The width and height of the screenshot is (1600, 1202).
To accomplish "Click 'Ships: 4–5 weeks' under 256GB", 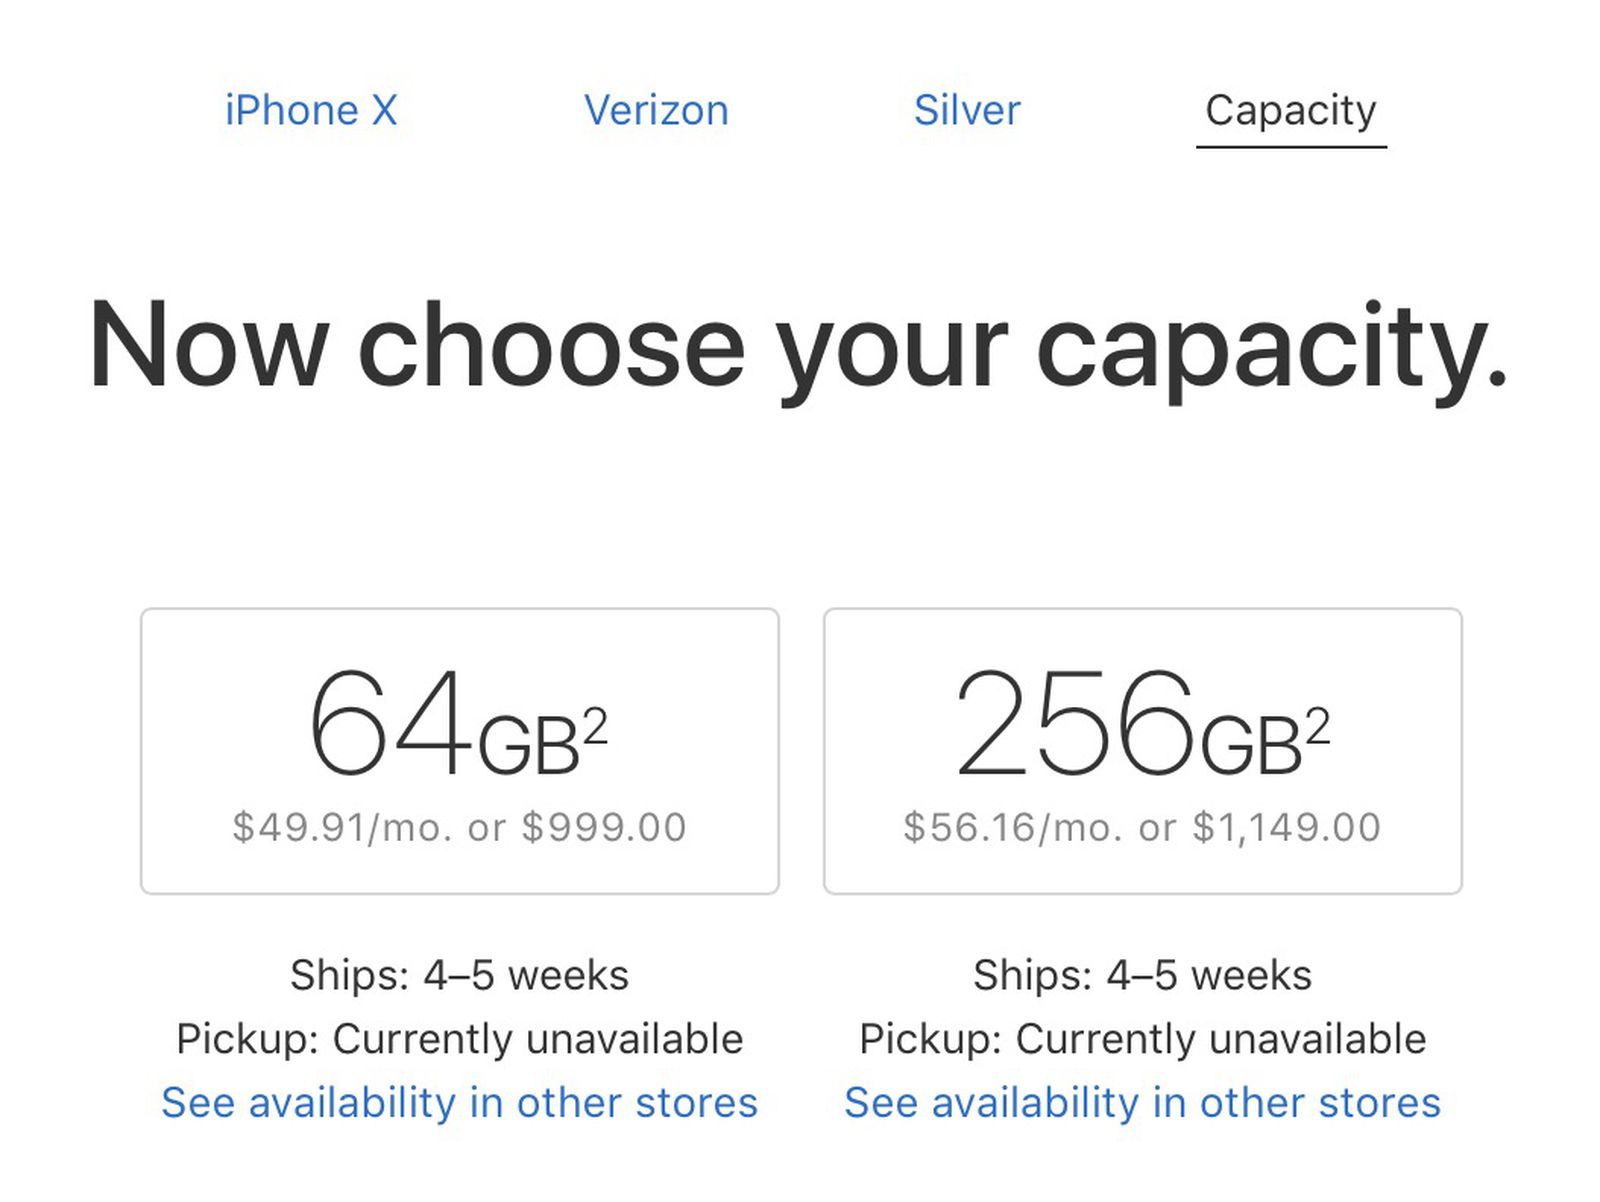I will (x=1142, y=975).
